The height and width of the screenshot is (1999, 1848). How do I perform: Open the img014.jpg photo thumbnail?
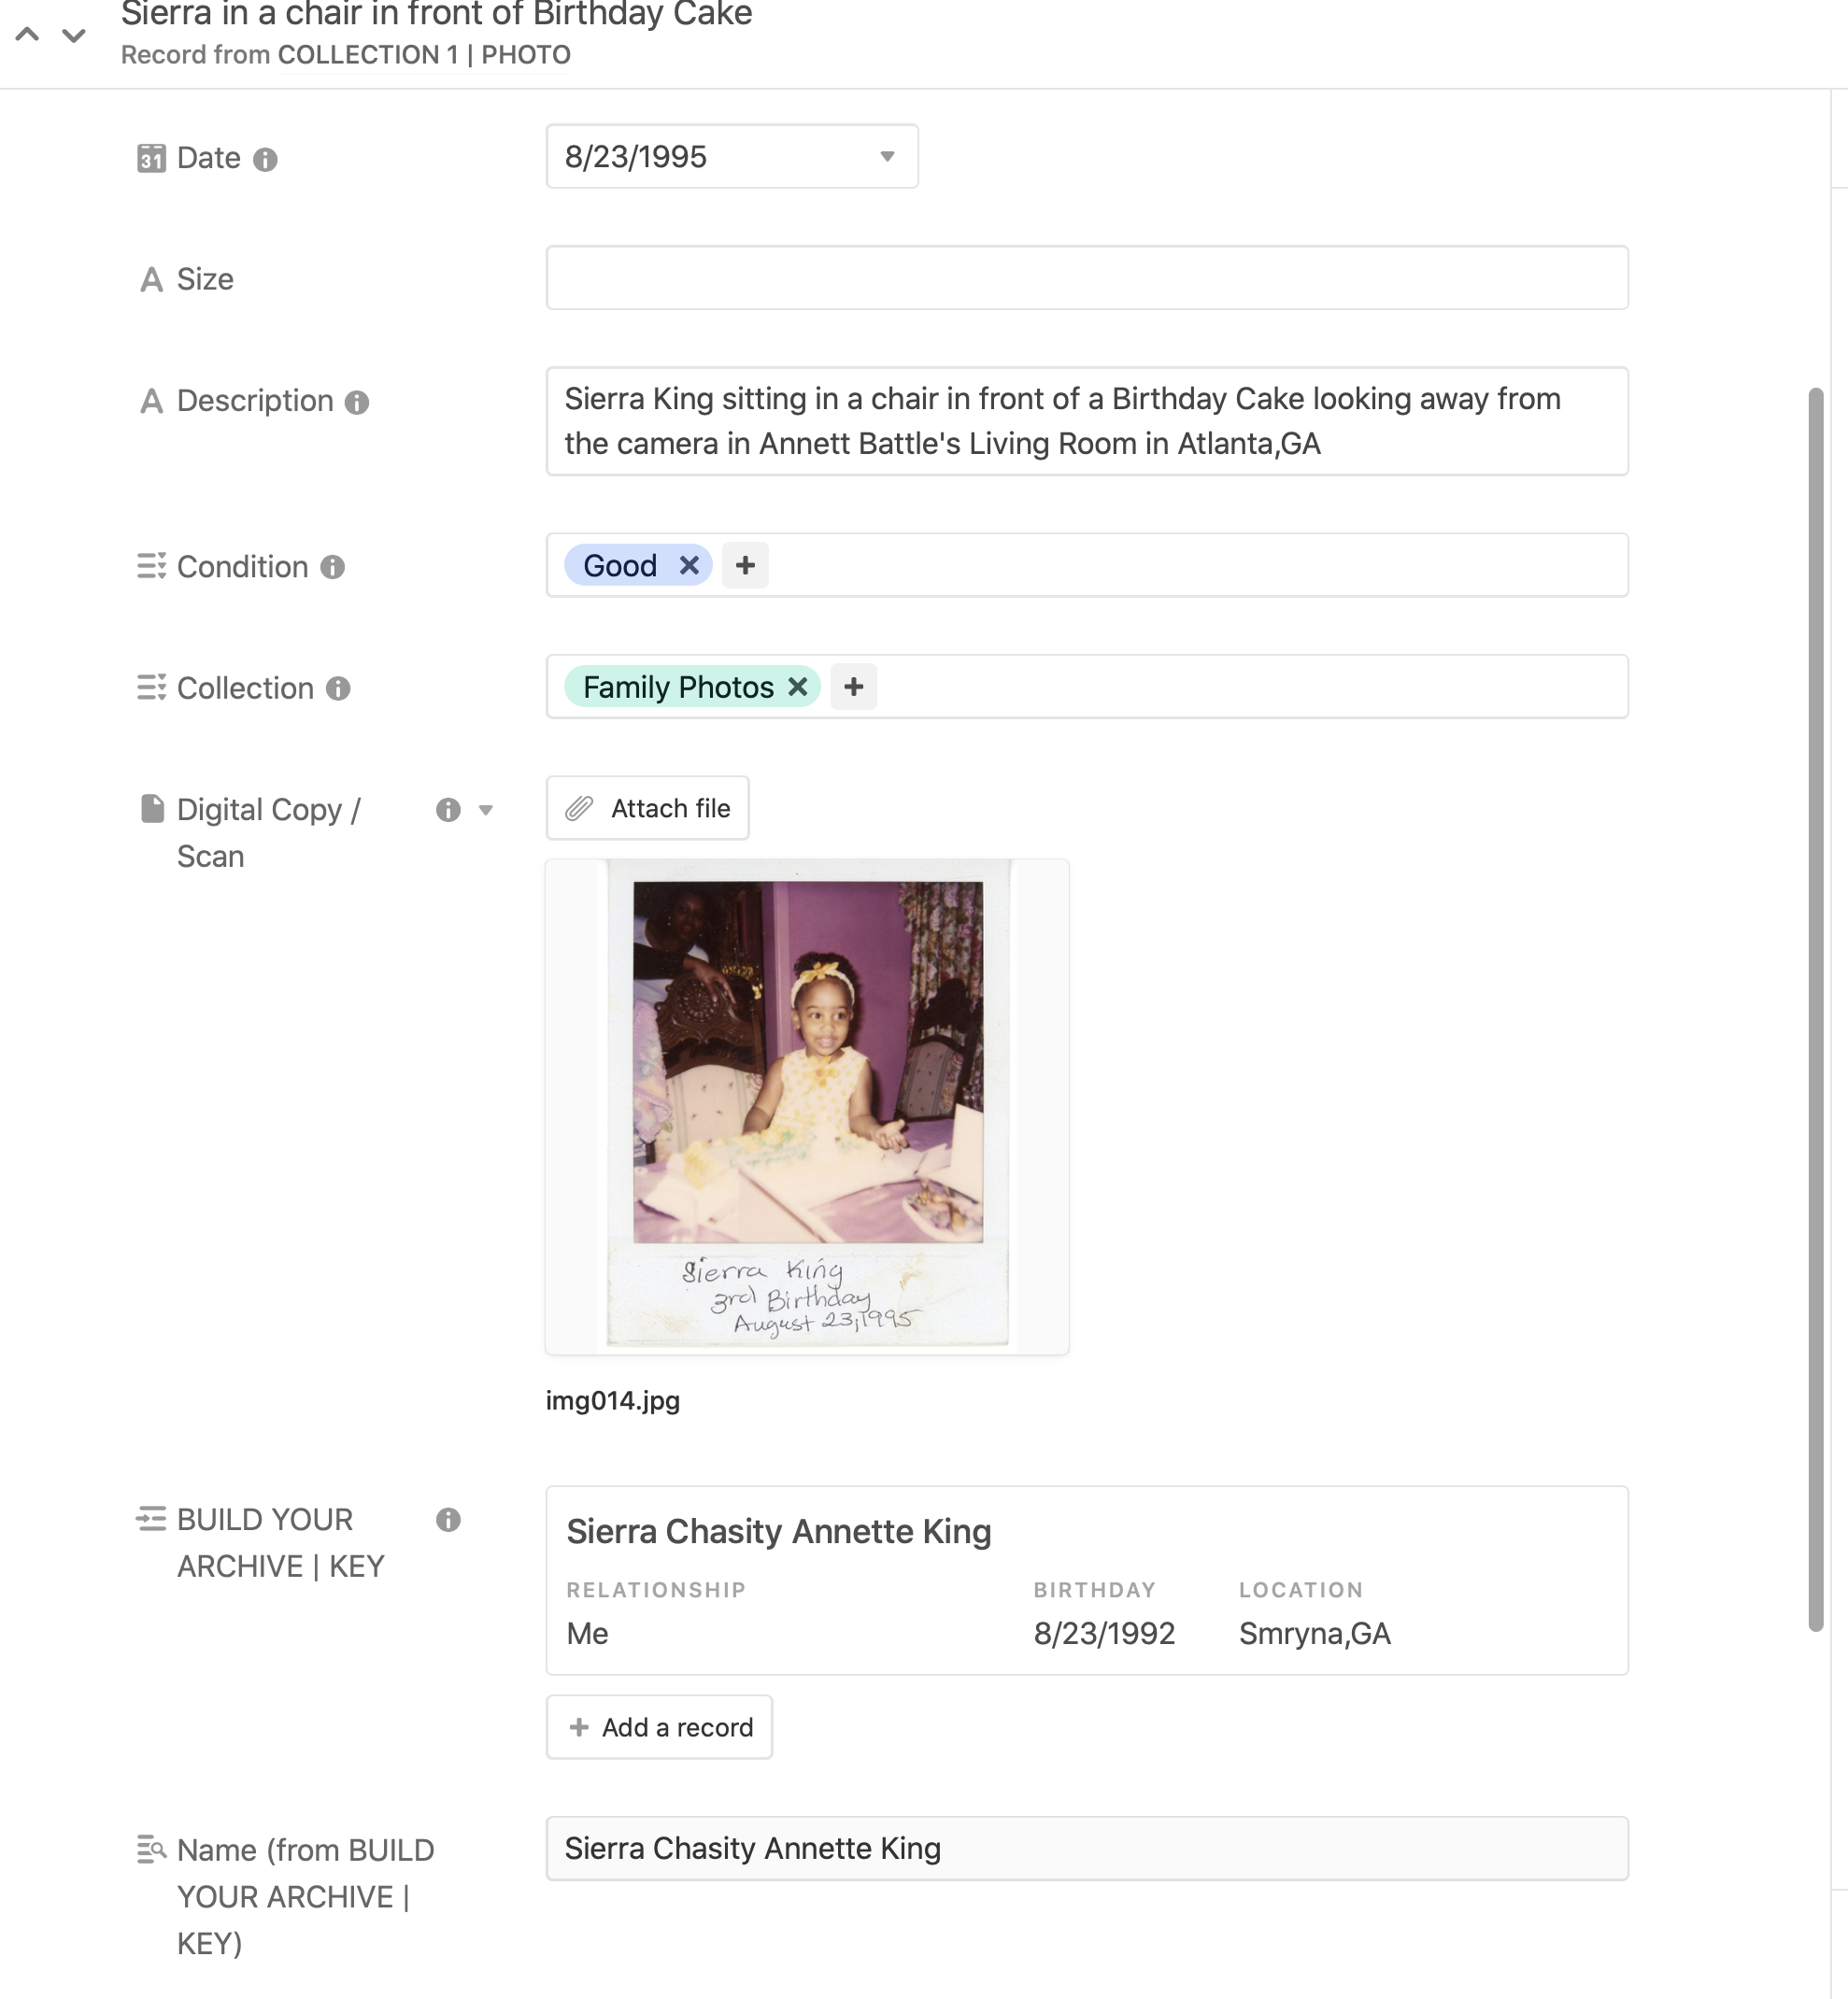807,1106
